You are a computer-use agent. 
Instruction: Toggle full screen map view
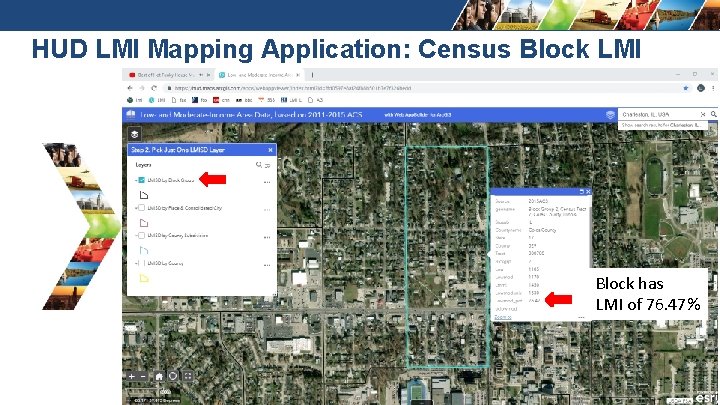[188, 376]
